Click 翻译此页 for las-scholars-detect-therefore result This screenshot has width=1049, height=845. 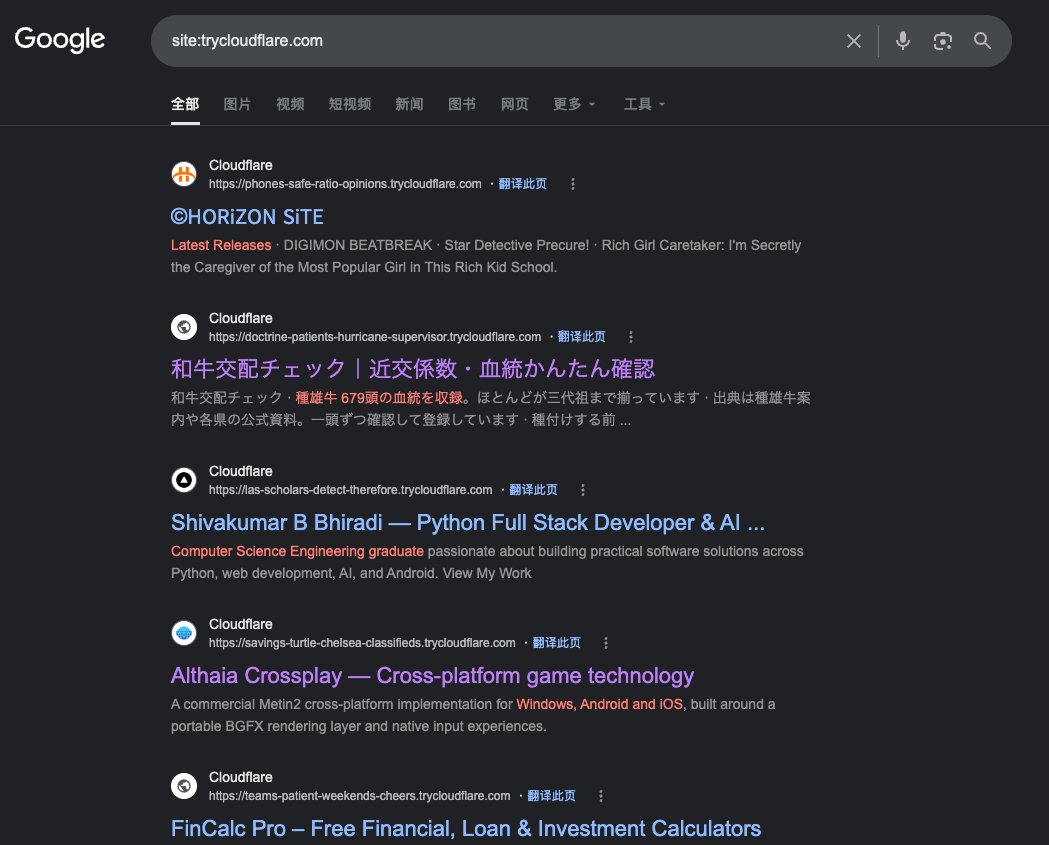coord(533,490)
